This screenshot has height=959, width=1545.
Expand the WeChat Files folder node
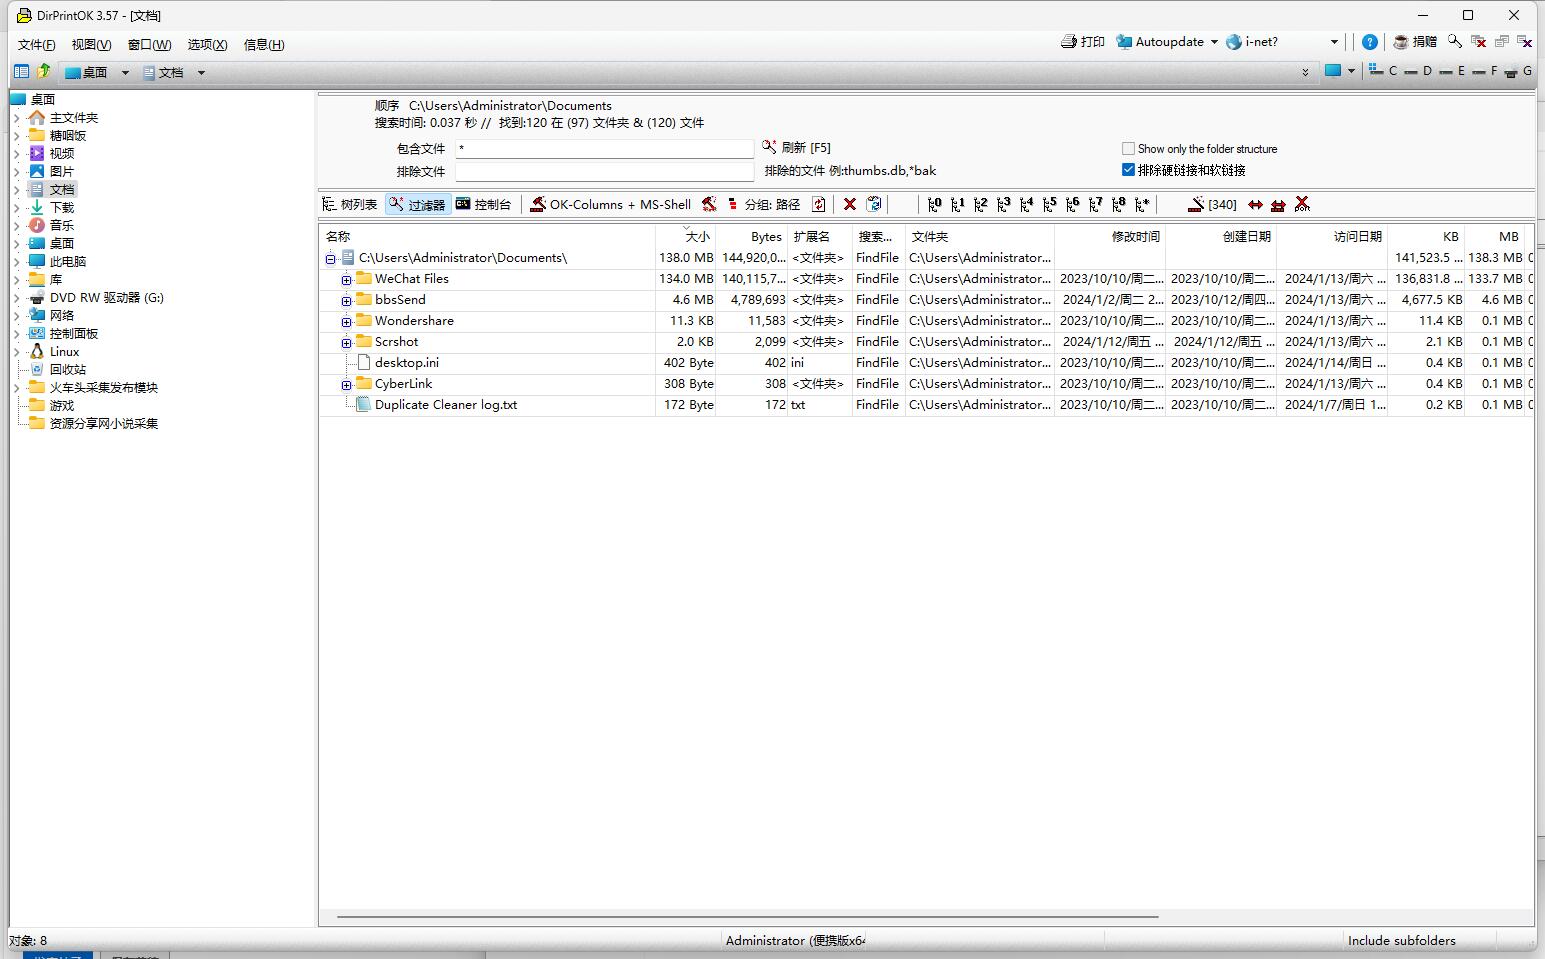coord(346,279)
